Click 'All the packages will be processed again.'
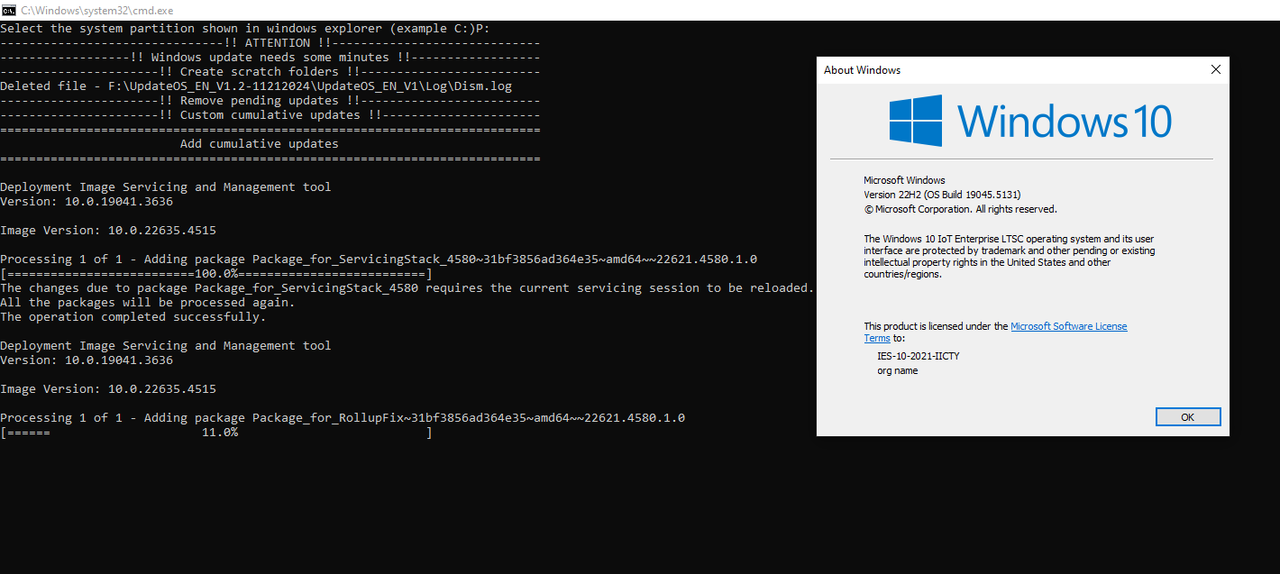 147,302
